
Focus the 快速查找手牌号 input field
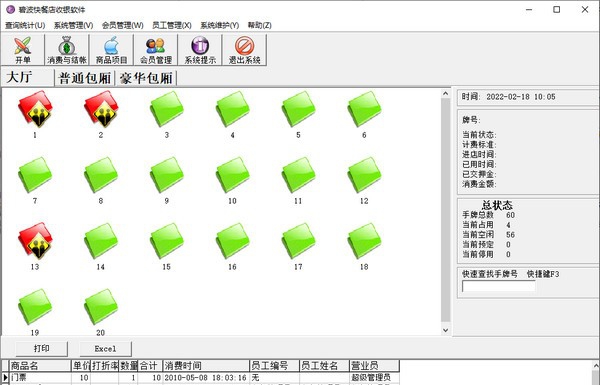(499, 286)
